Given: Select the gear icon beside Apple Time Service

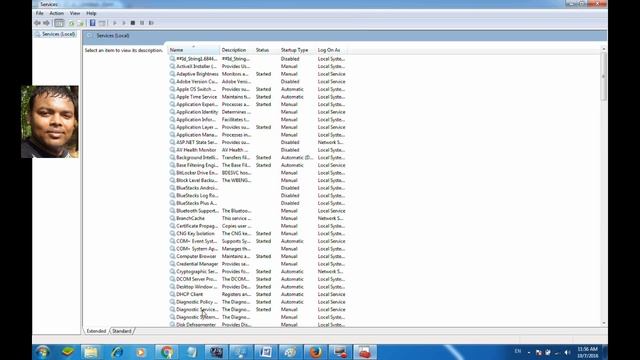Looking at the screenshot, I should 172,97.
